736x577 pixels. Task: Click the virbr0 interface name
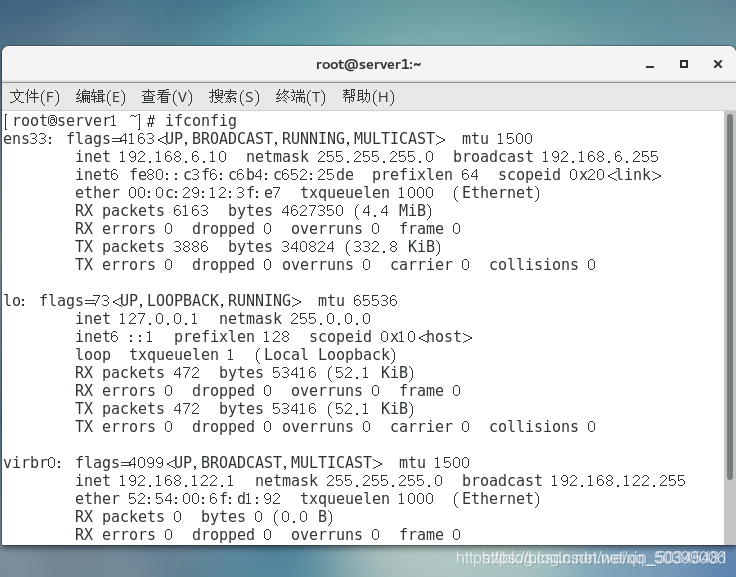30,463
